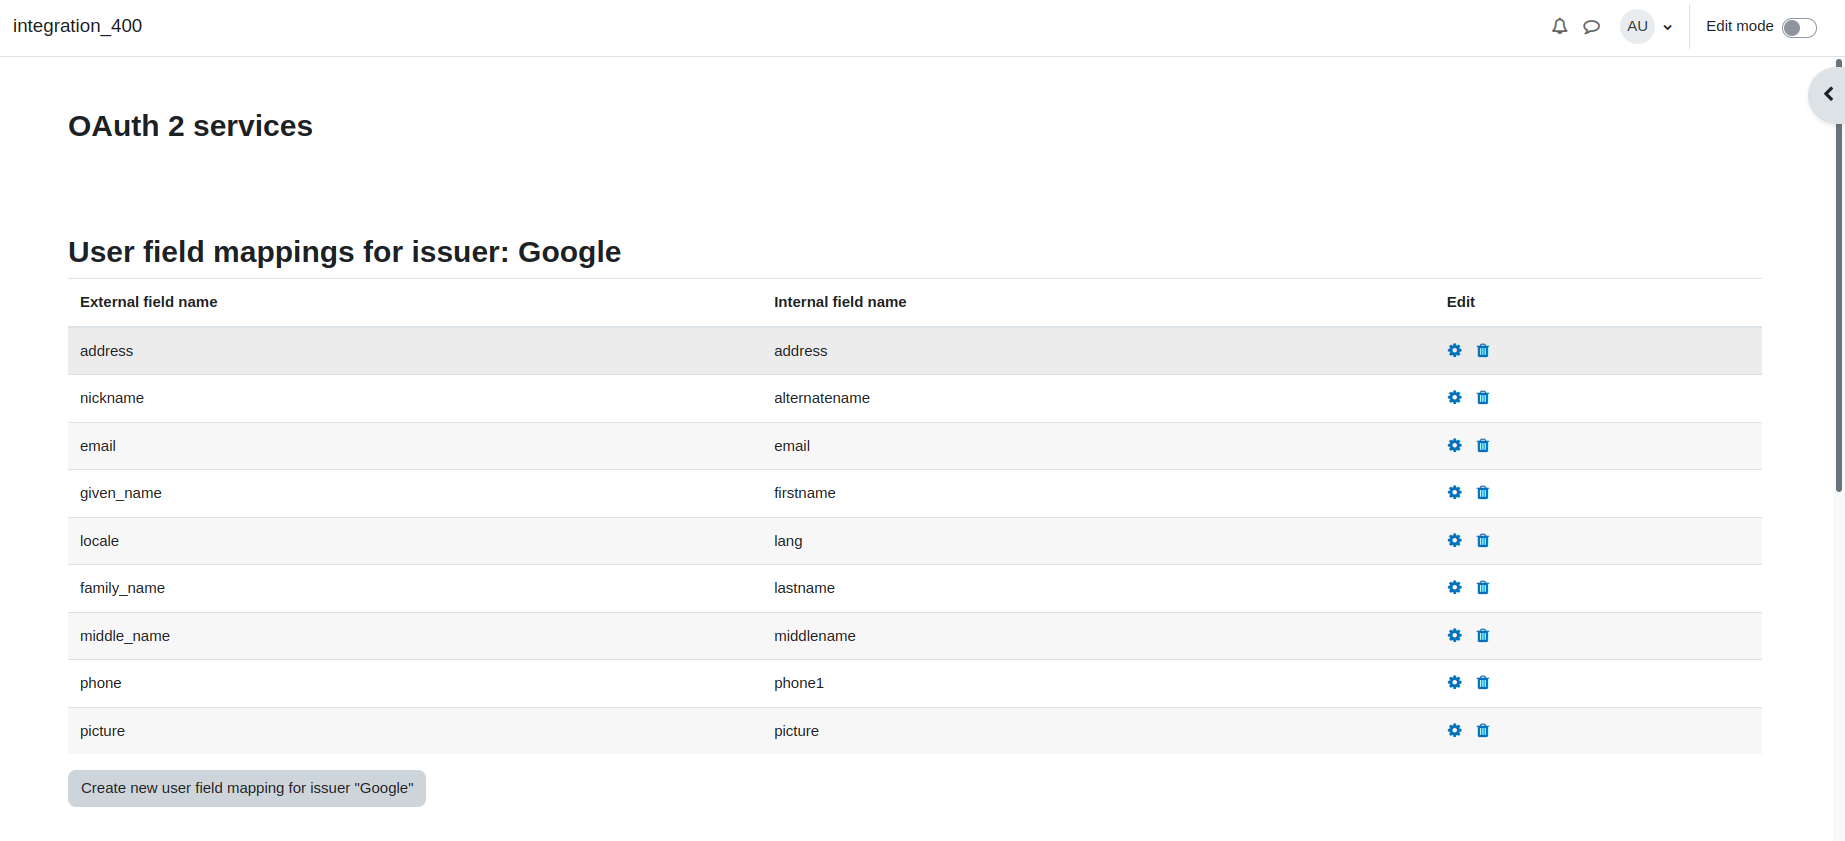Select the 'locale' external field cell
The height and width of the screenshot is (841, 1845).
pyautogui.click(x=415, y=541)
